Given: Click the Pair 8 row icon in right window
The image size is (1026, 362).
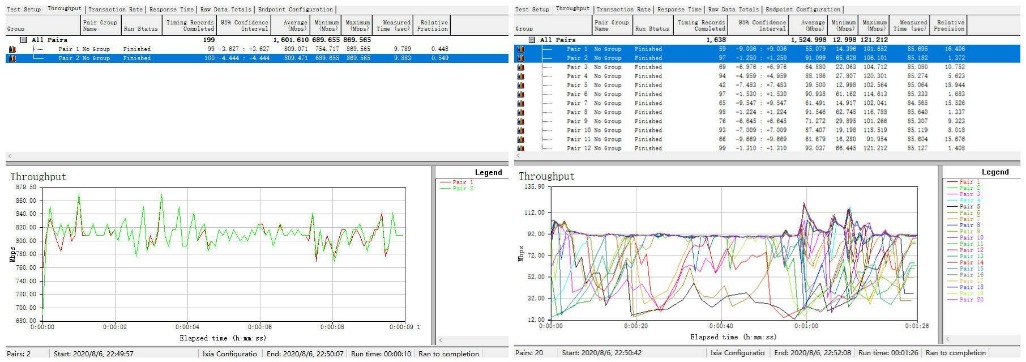Looking at the screenshot, I should coord(521,112).
